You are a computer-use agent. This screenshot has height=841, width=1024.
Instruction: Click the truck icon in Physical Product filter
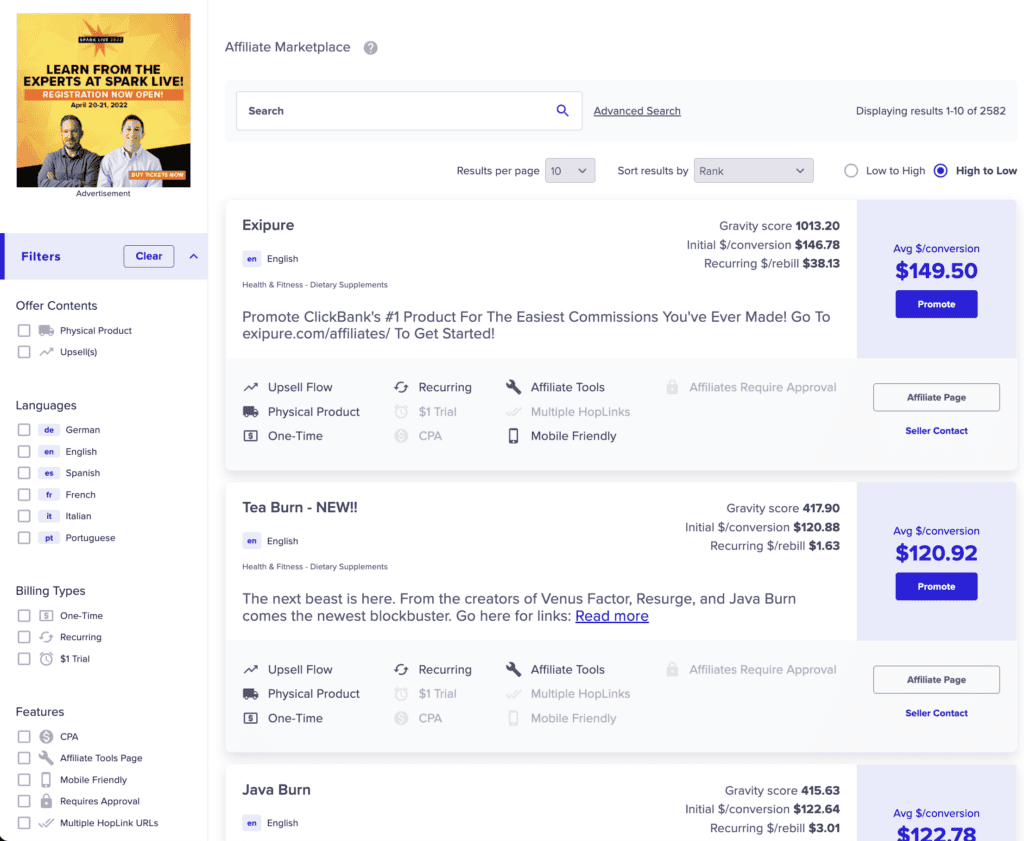click(46, 330)
